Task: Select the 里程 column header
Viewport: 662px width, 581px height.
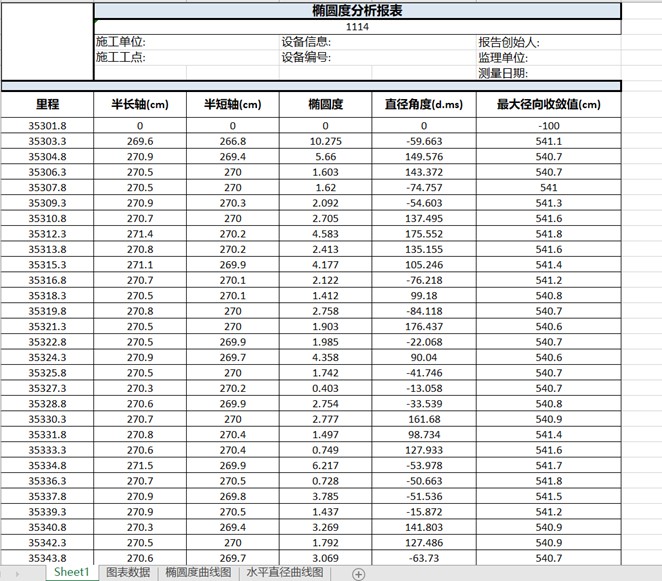Action: point(47,104)
